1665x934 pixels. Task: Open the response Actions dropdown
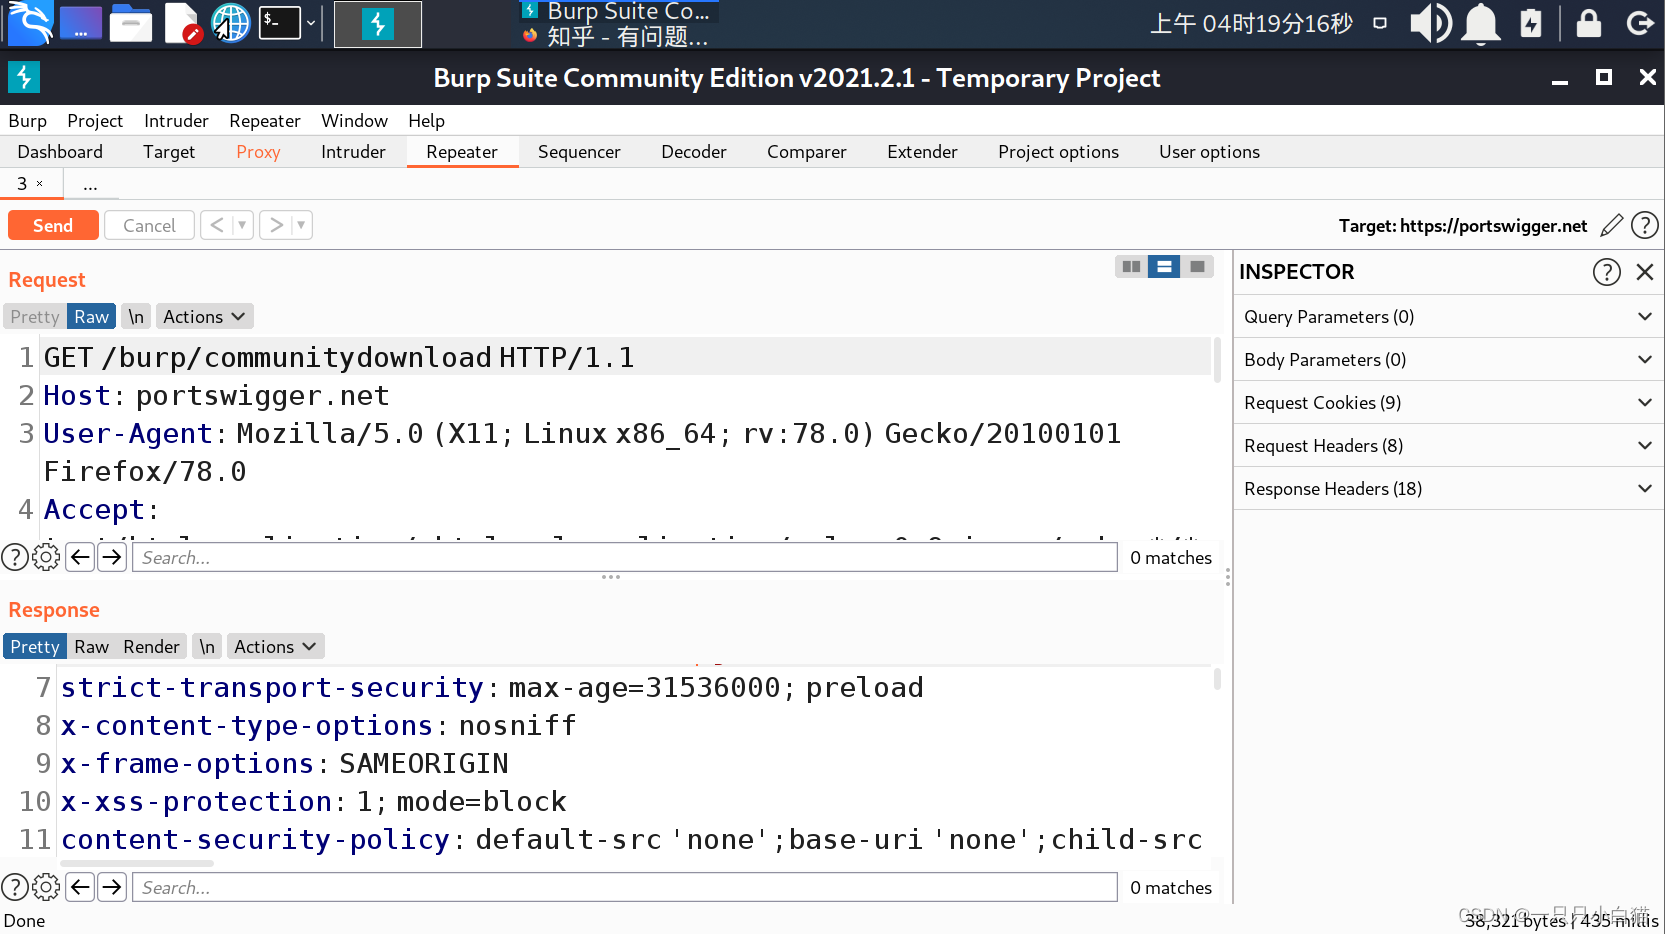275,646
